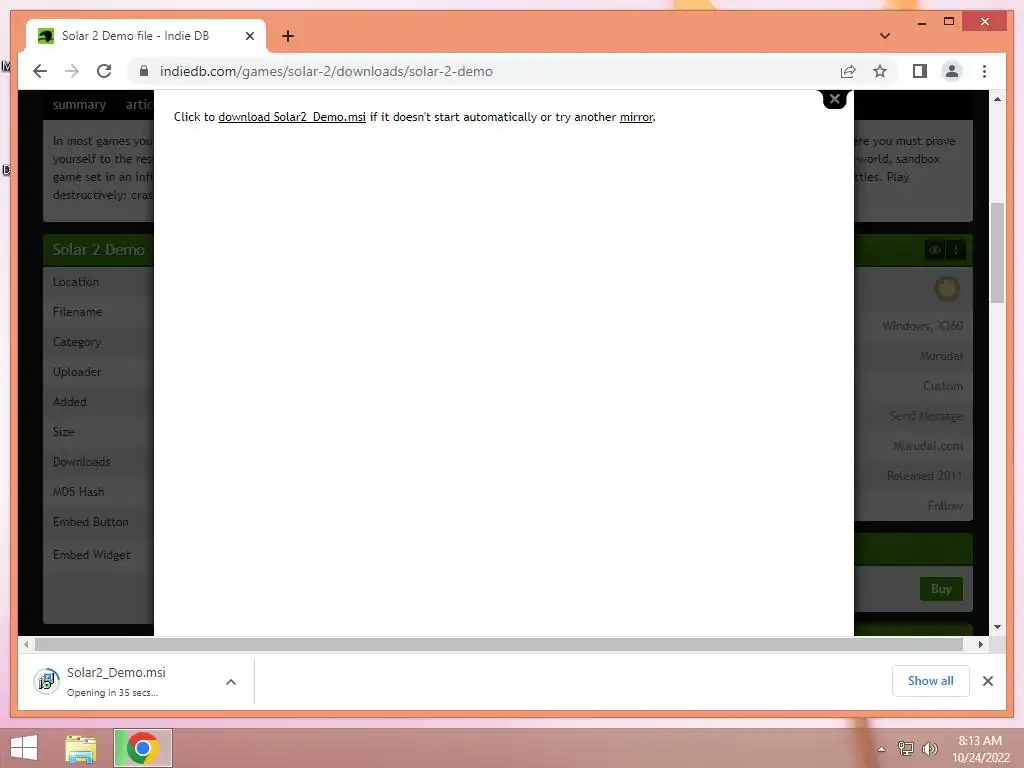This screenshot has height=768, width=1024.
Task: Click the download Solar2_Demo.msi link
Action: [x=292, y=117]
